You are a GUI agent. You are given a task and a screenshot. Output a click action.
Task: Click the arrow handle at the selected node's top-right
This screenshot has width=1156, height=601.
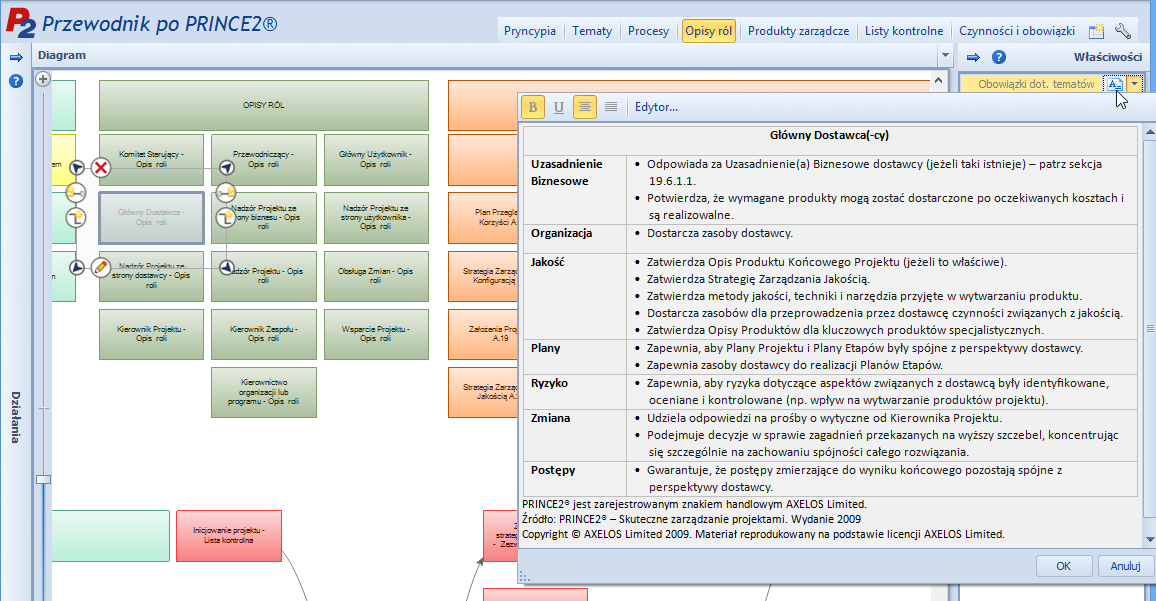pos(226,168)
